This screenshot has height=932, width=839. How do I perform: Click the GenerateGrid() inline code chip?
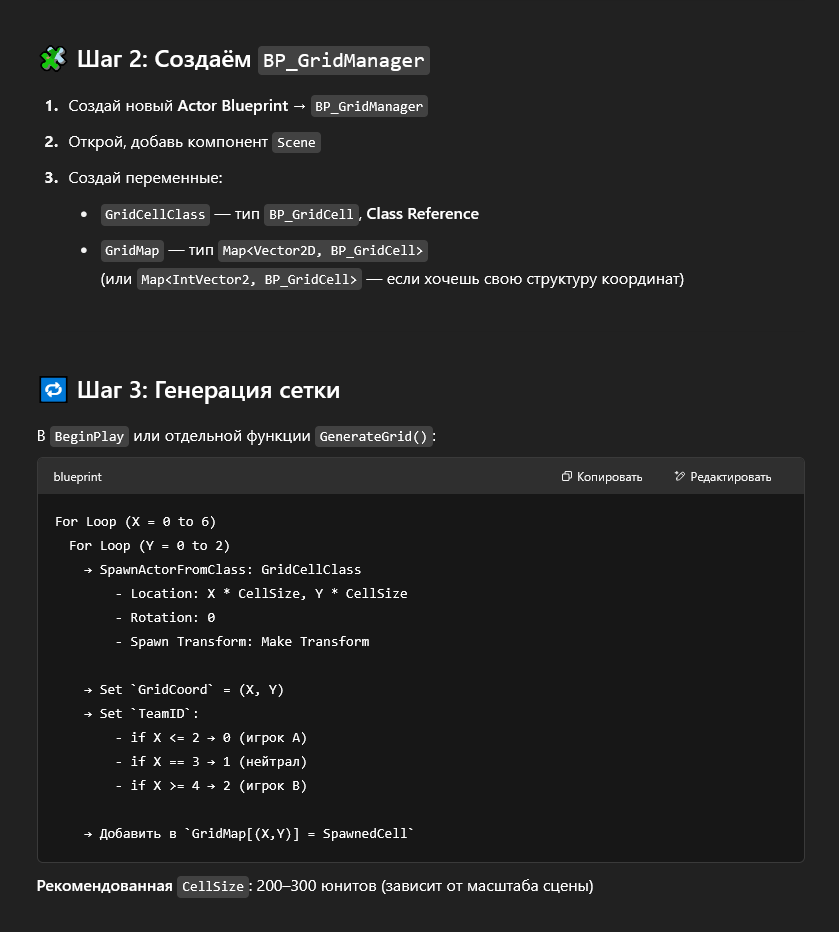pyautogui.click(x=374, y=436)
